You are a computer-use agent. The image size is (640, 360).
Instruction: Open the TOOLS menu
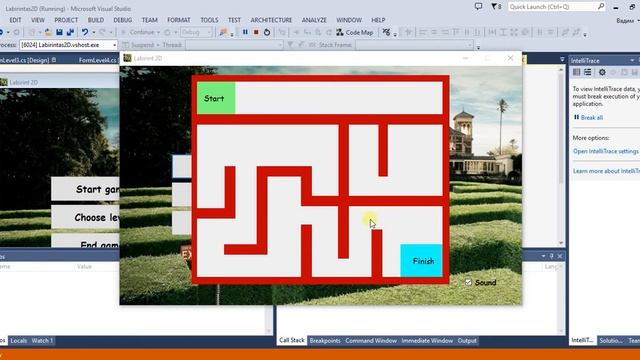[x=209, y=20]
